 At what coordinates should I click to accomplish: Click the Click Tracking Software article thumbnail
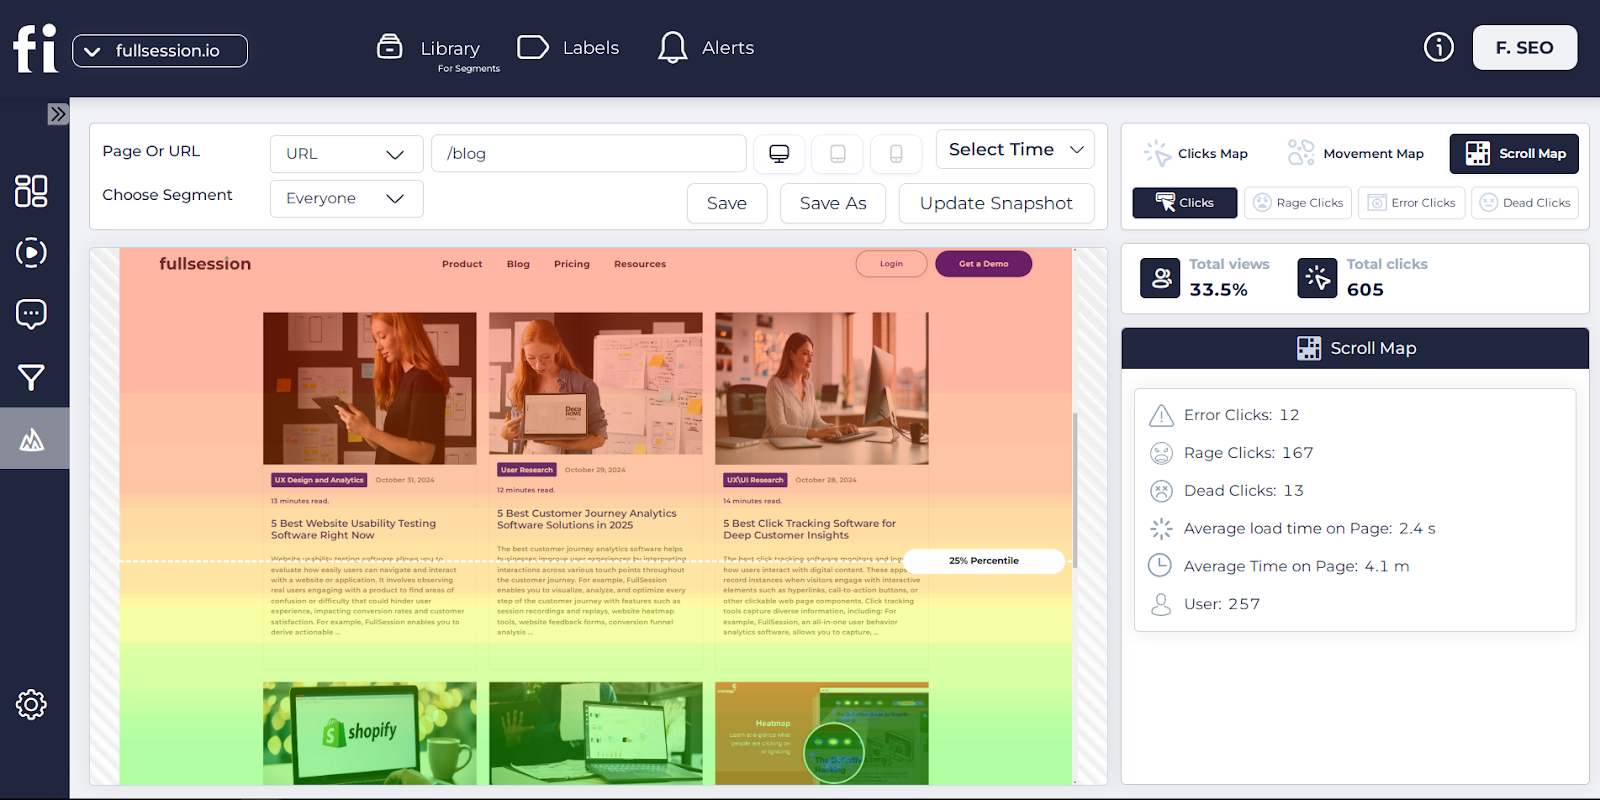[822, 388]
